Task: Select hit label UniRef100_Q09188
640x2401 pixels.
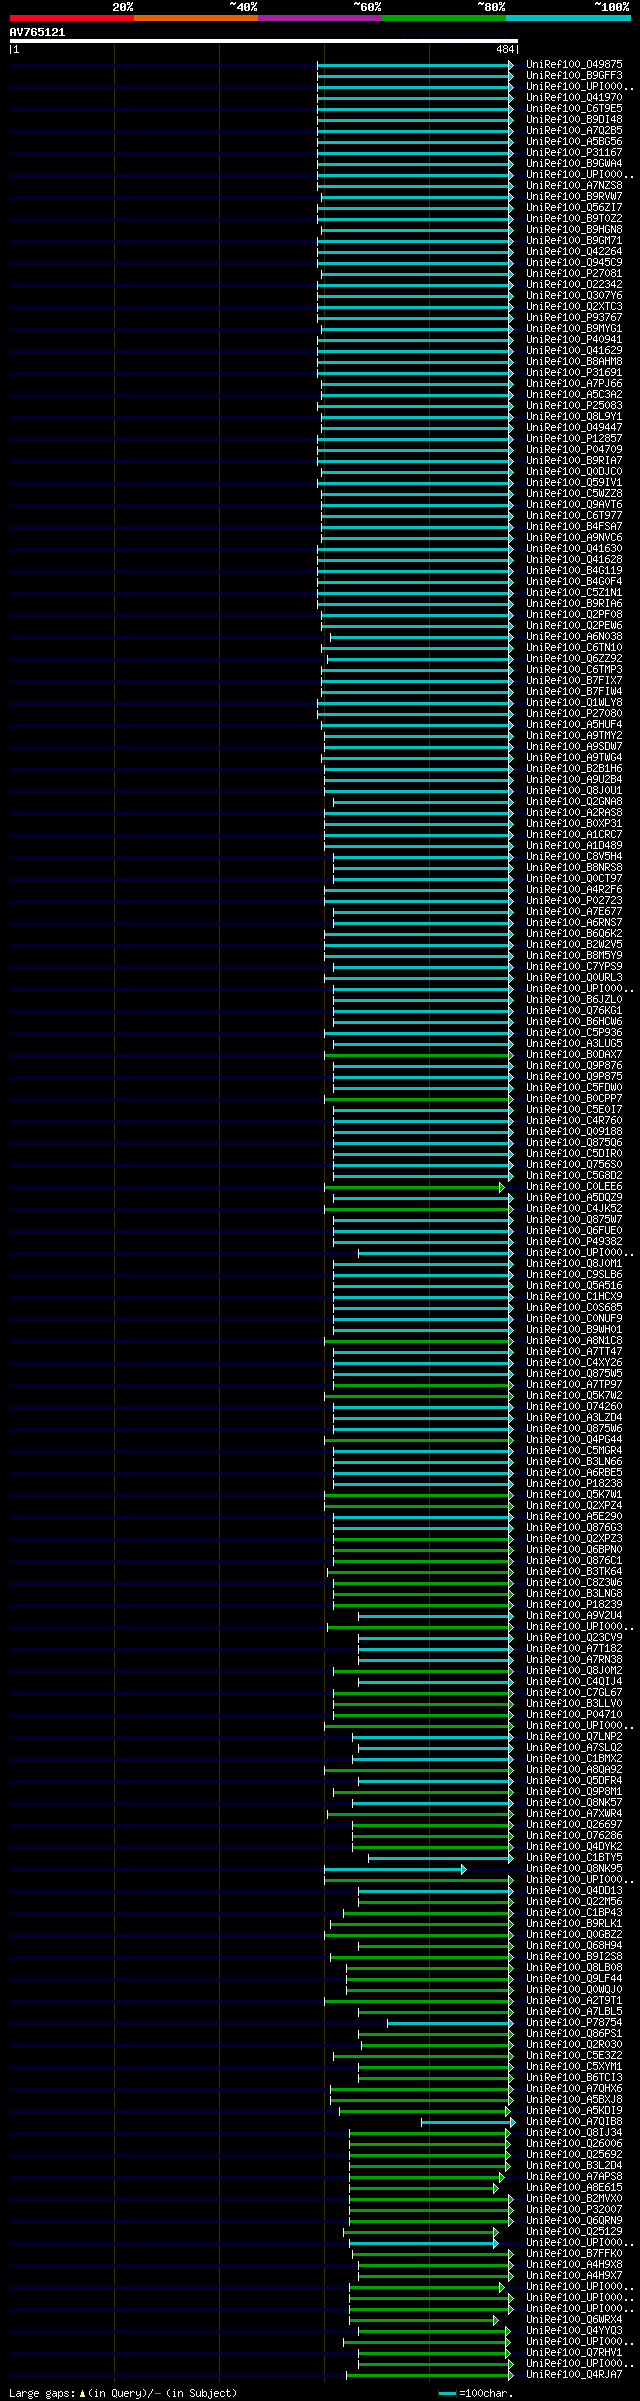Action: (574, 1131)
